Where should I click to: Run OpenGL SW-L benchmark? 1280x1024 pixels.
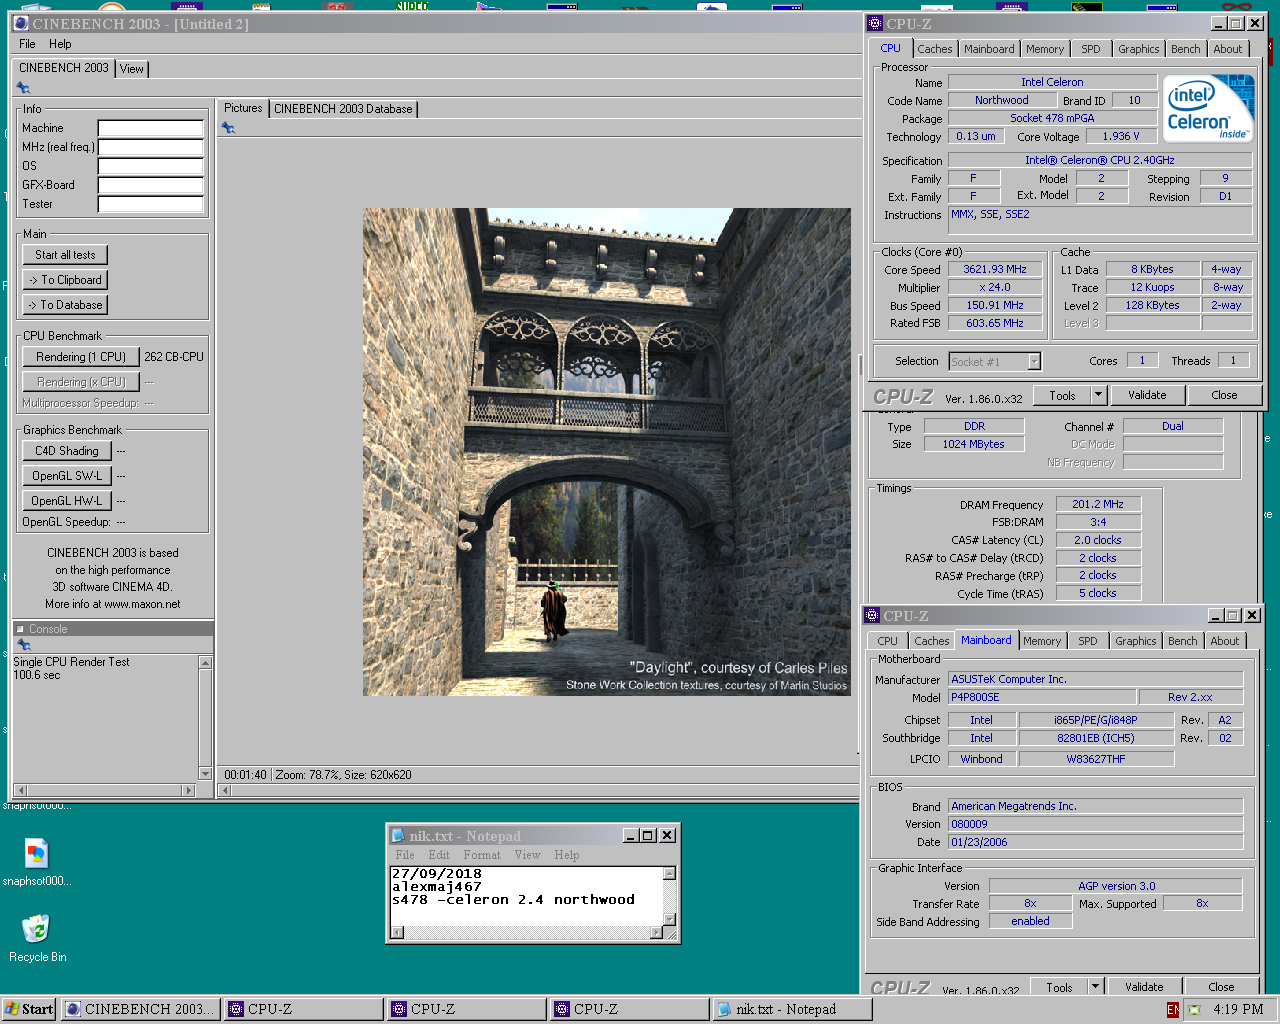coord(67,476)
